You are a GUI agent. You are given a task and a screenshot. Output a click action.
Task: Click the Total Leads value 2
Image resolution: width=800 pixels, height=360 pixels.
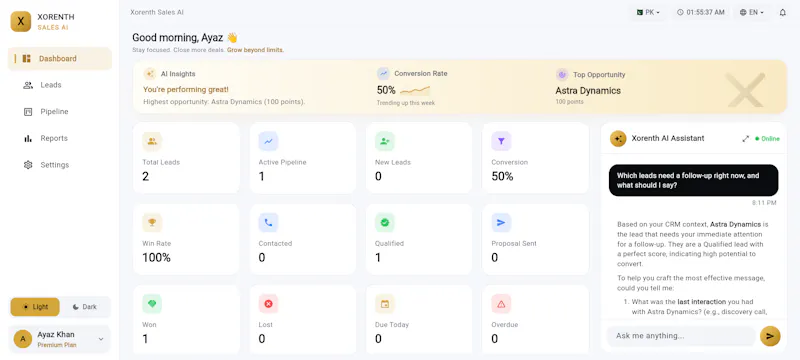[x=145, y=176]
